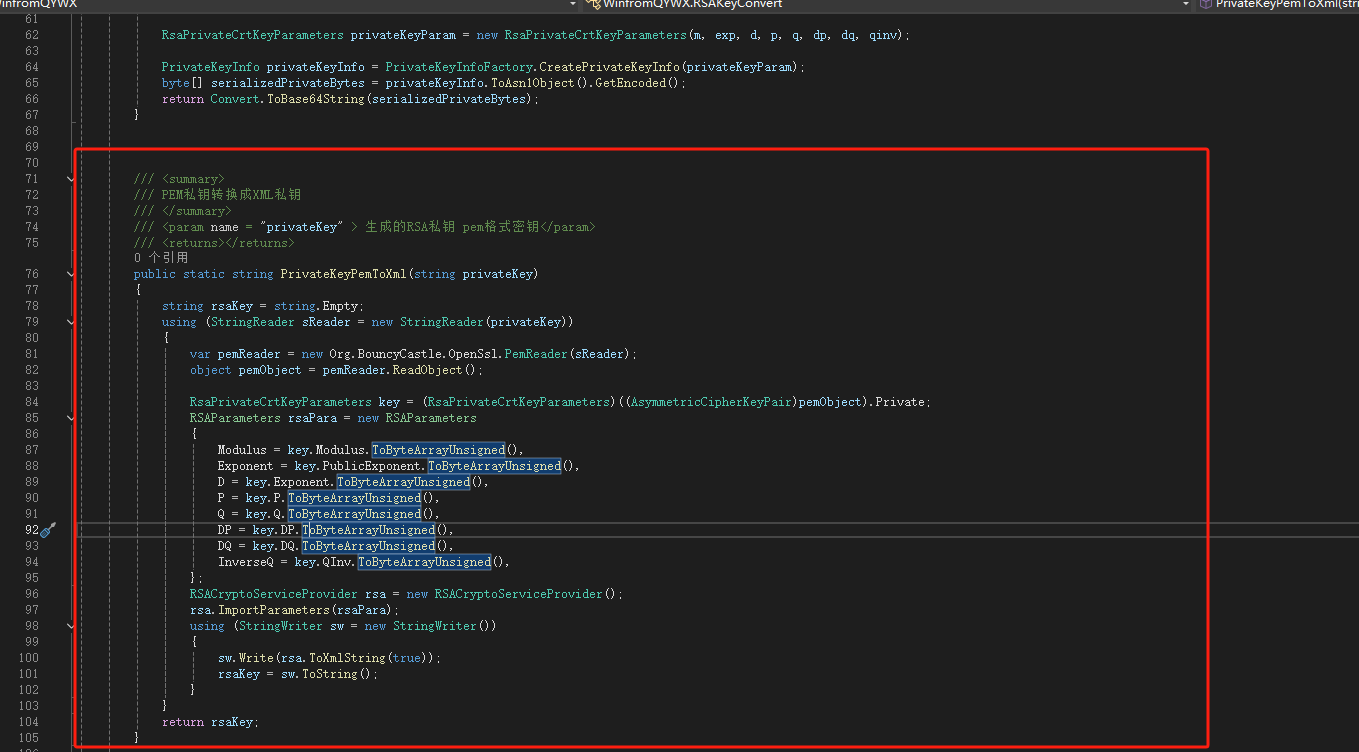Open the '0 个引用' references CodeLens link
Viewport: 1359px width, 752px height.
pyautogui.click(x=161, y=258)
